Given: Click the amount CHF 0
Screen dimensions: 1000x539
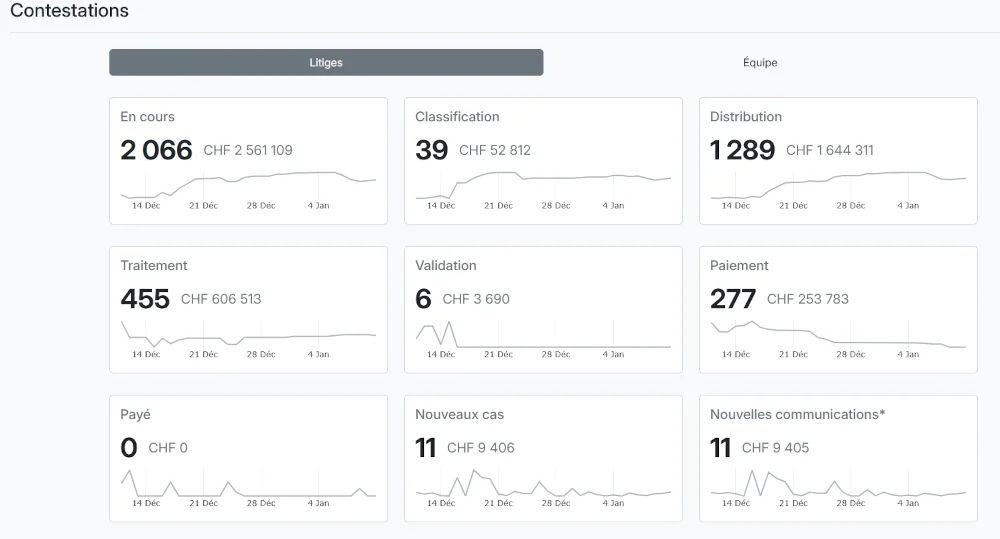Looking at the screenshot, I should coord(168,448).
